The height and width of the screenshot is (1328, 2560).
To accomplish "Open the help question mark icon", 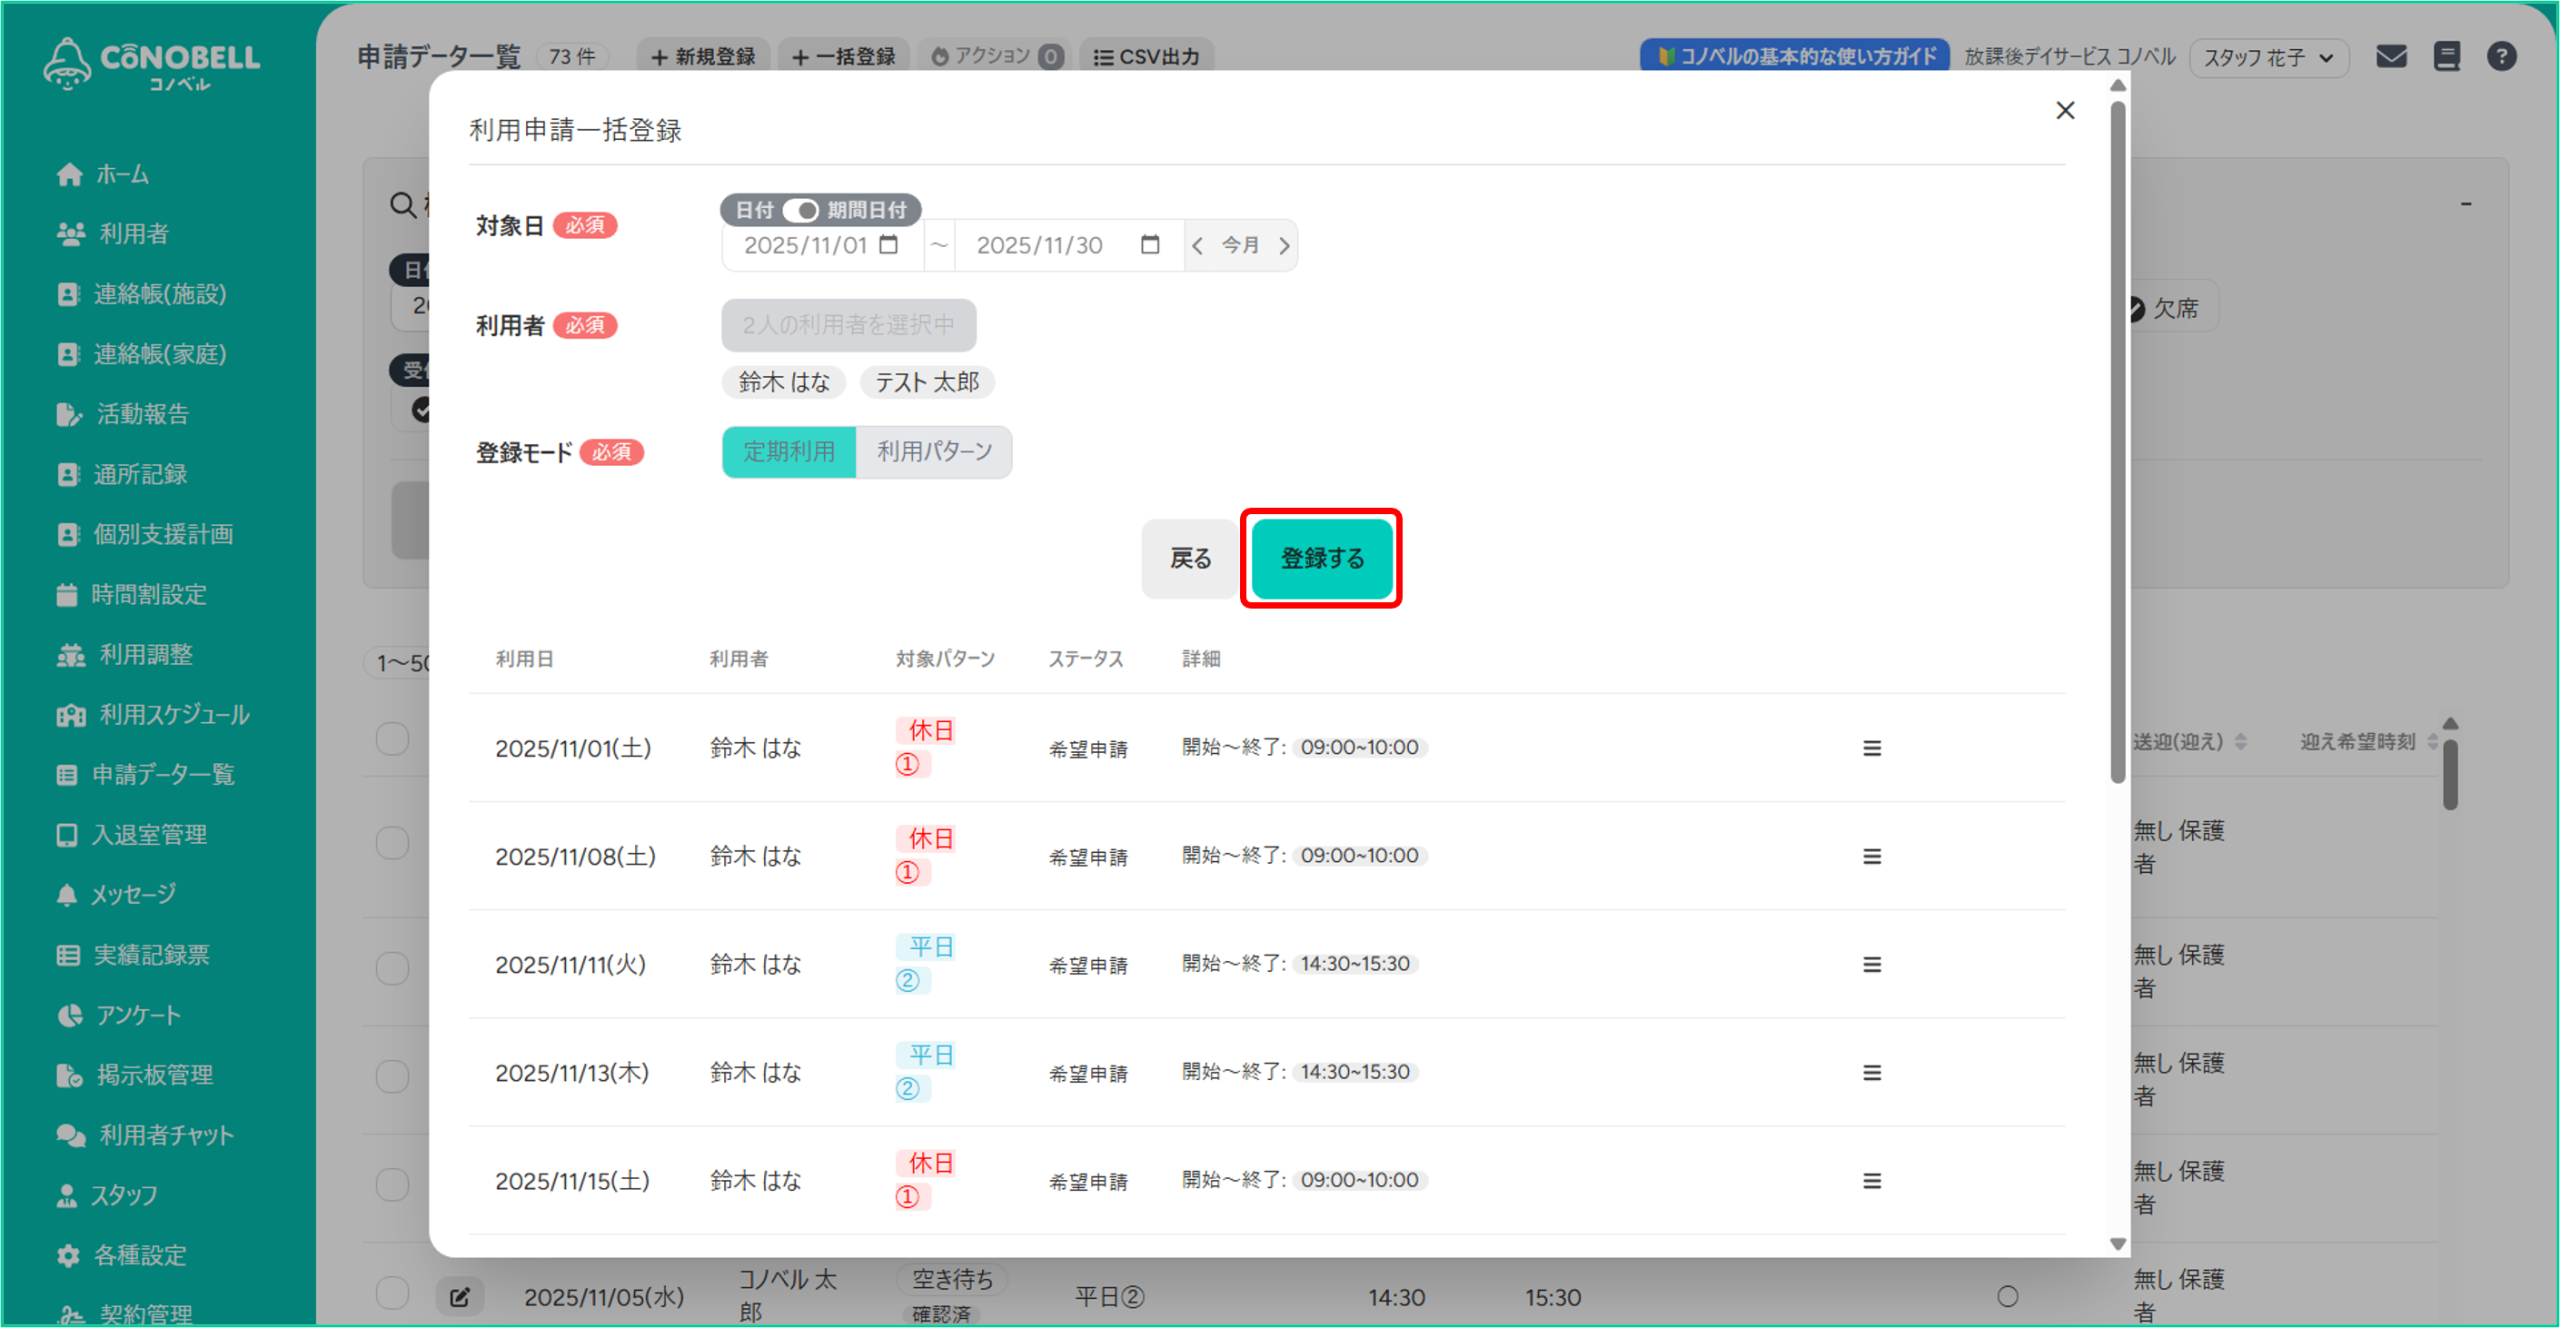I will [x=2501, y=57].
